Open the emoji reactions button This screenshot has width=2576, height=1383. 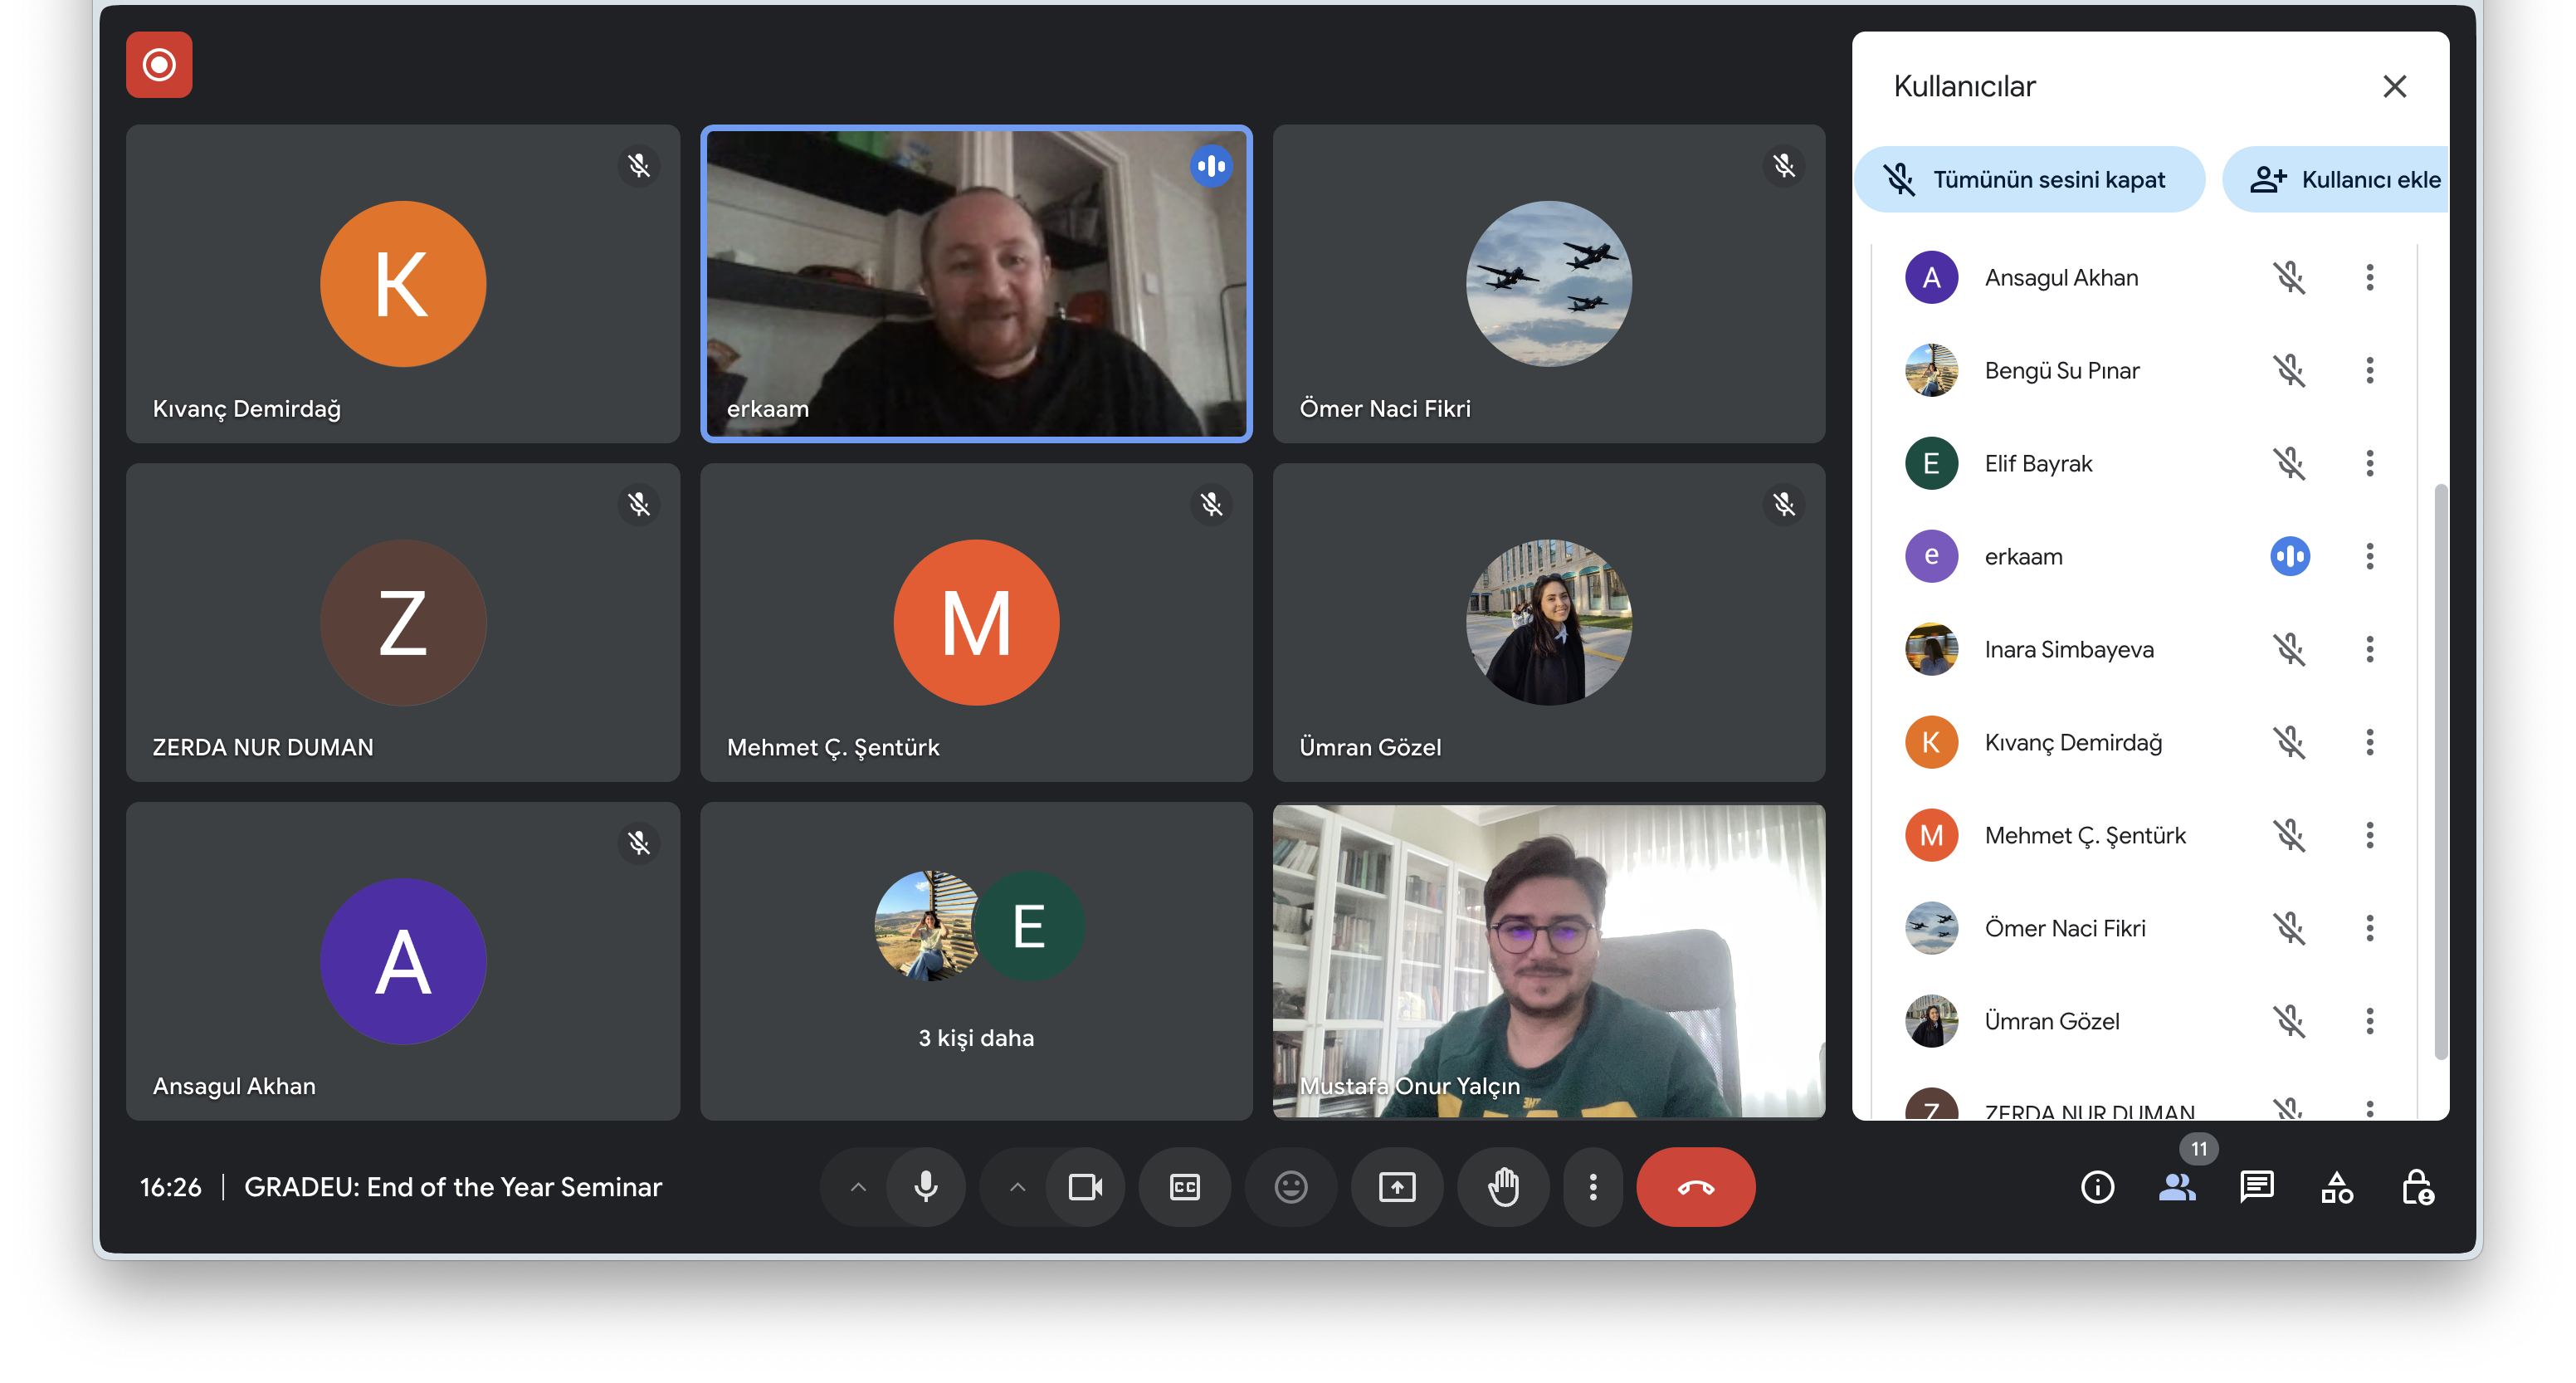tap(1290, 1187)
